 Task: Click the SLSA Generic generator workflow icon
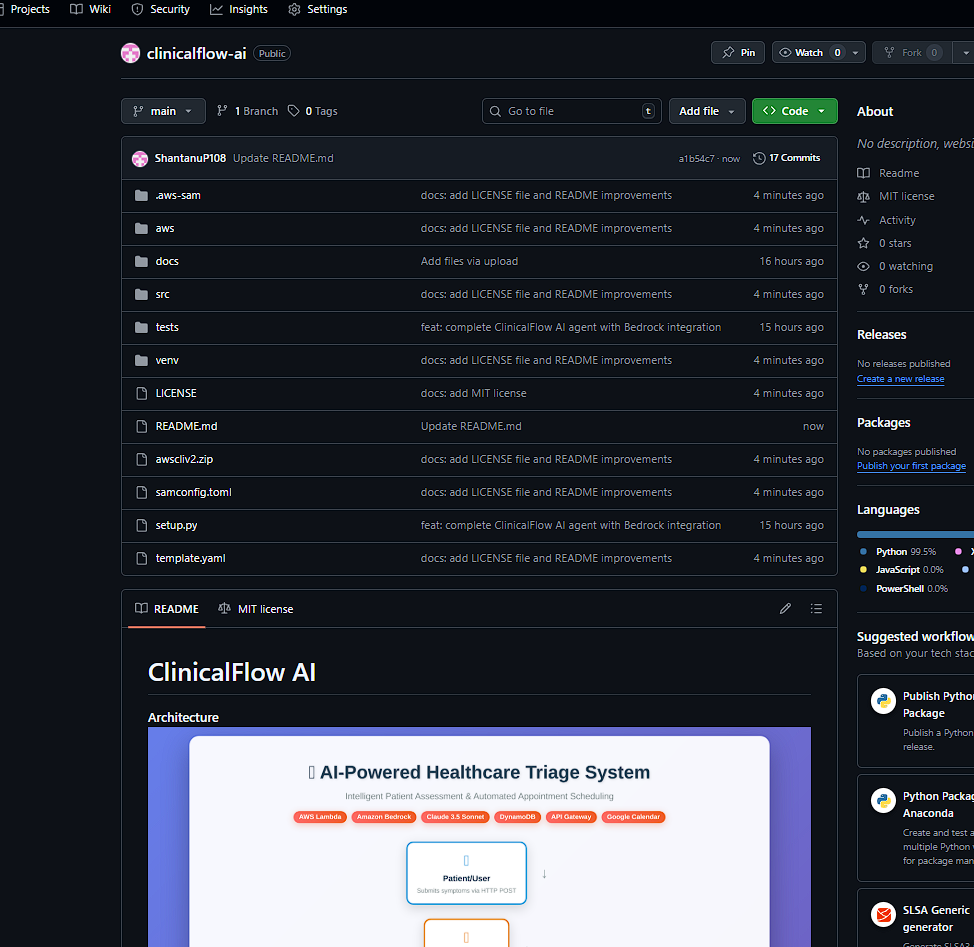point(883,914)
